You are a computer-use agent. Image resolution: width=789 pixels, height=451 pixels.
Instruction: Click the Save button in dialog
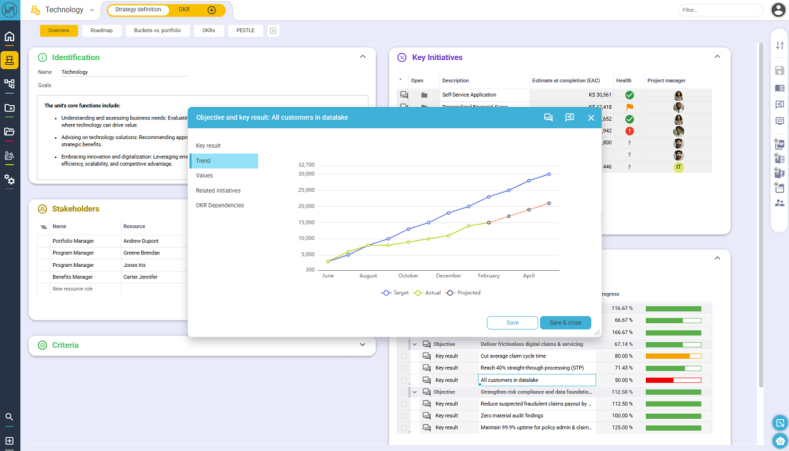(x=512, y=322)
